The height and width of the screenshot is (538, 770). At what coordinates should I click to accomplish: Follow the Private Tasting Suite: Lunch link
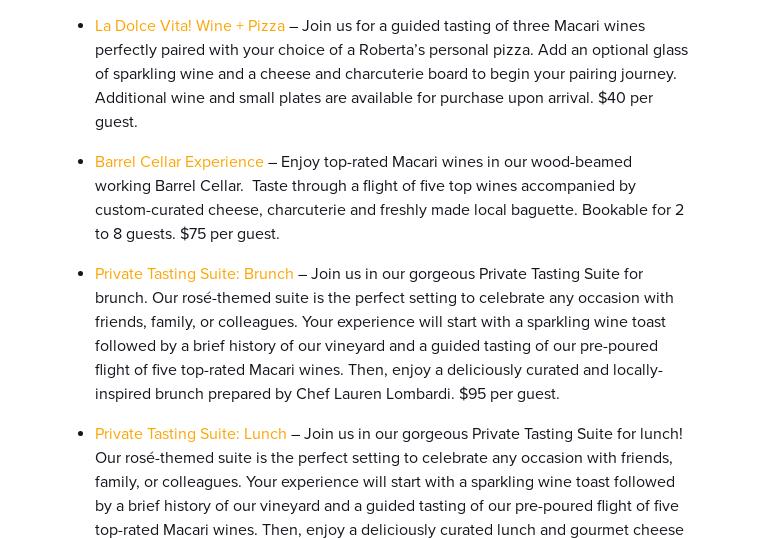[x=191, y=434]
